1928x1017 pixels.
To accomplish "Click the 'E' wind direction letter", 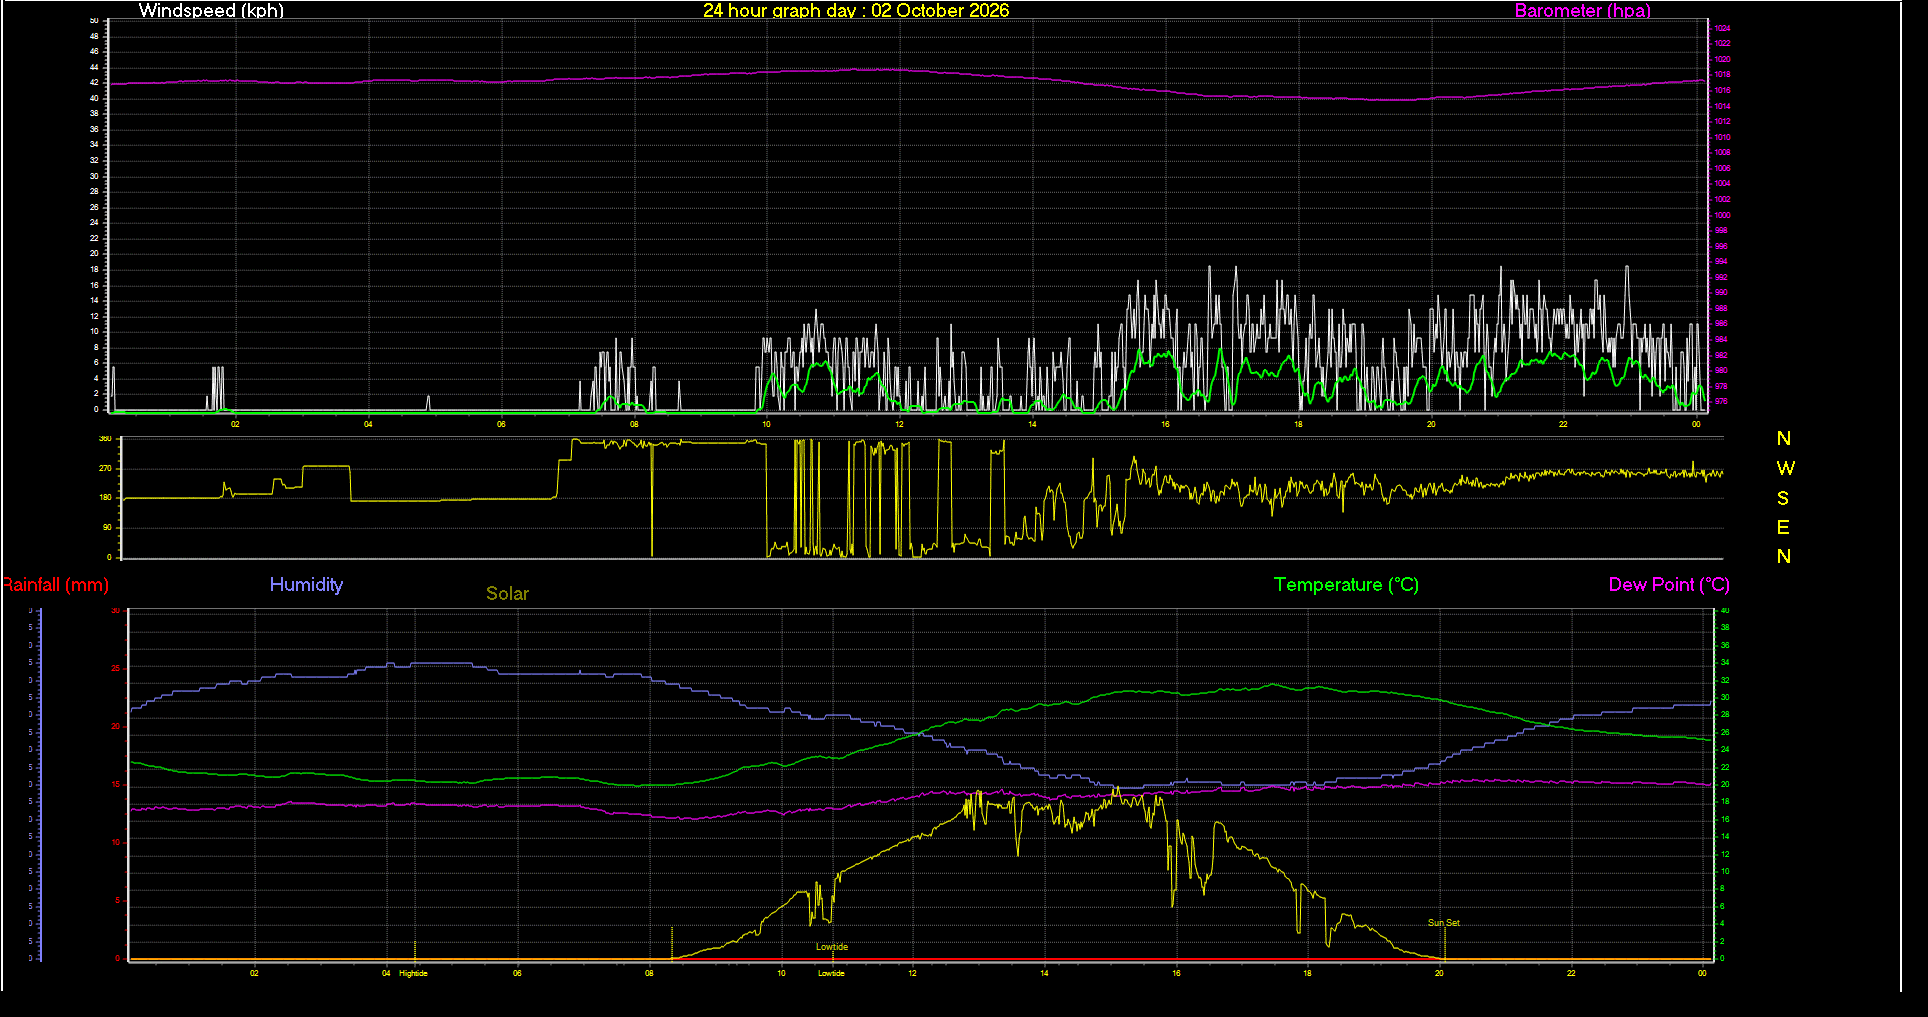I will 1783,527.
